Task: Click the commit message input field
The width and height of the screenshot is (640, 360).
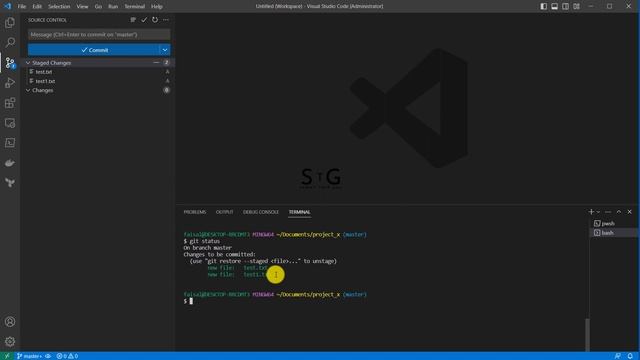Action: tap(99, 35)
